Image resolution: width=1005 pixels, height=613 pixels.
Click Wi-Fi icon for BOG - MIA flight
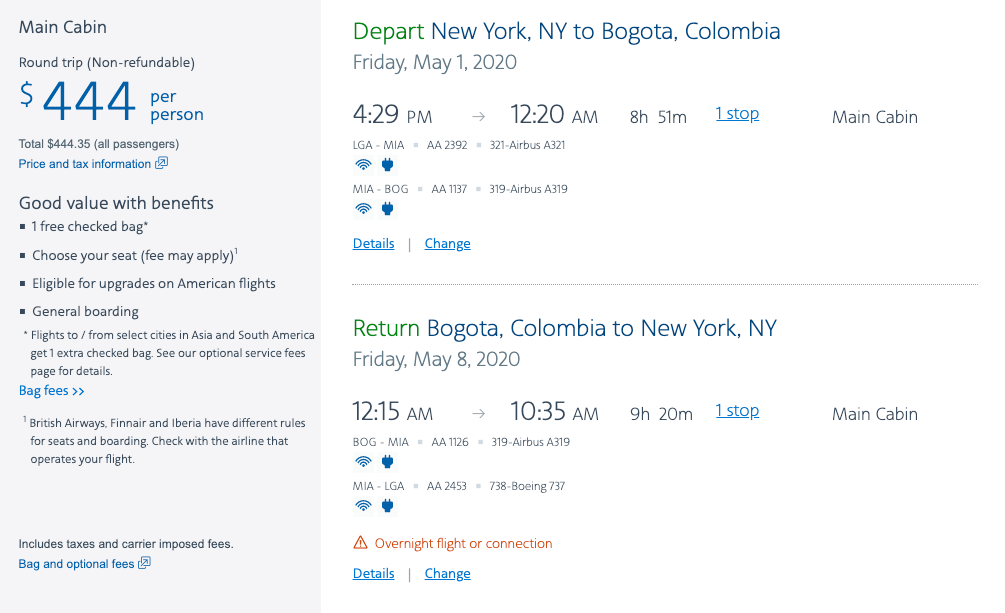(362, 462)
